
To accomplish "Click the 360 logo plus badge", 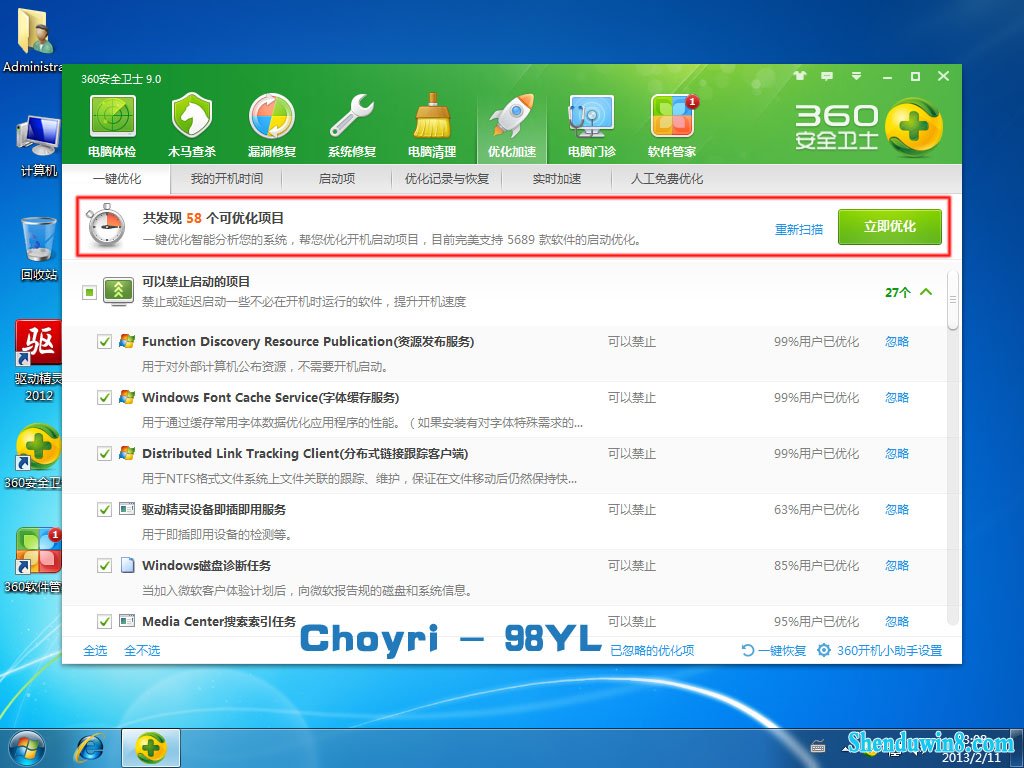I will tap(914, 127).
